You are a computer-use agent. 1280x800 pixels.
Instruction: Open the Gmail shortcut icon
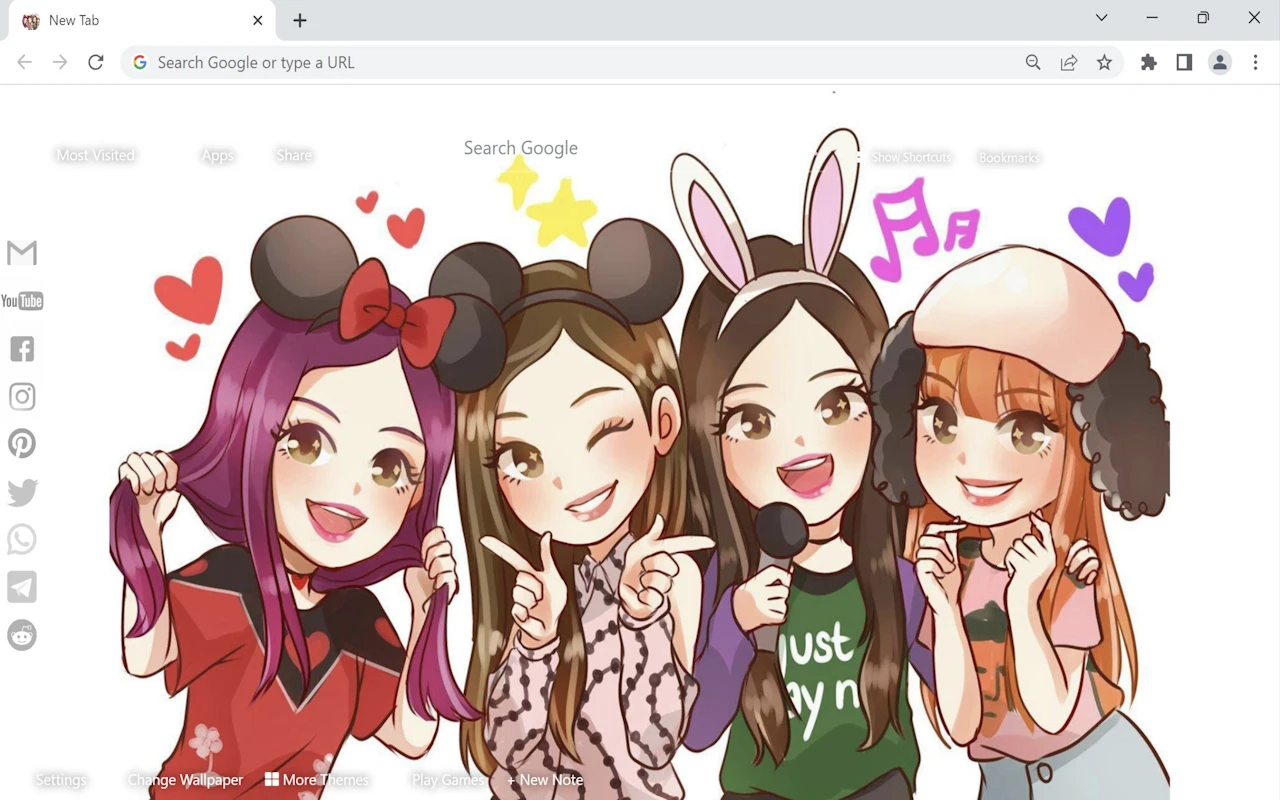(x=22, y=253)
